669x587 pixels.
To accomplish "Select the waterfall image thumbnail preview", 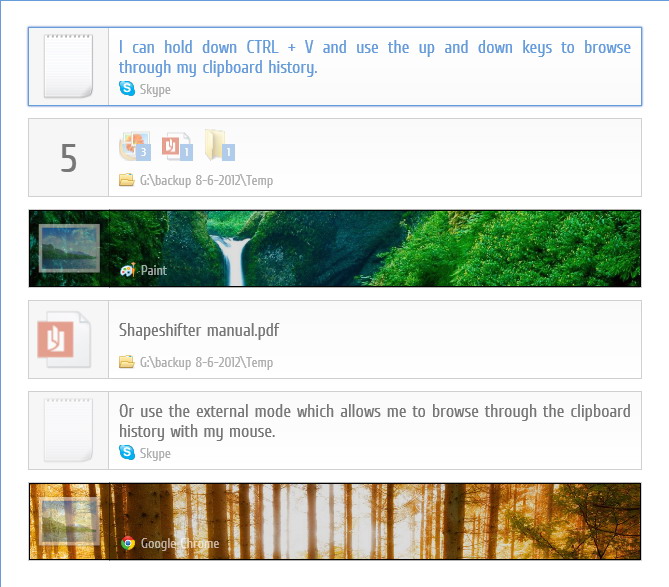I will (69, 248).
